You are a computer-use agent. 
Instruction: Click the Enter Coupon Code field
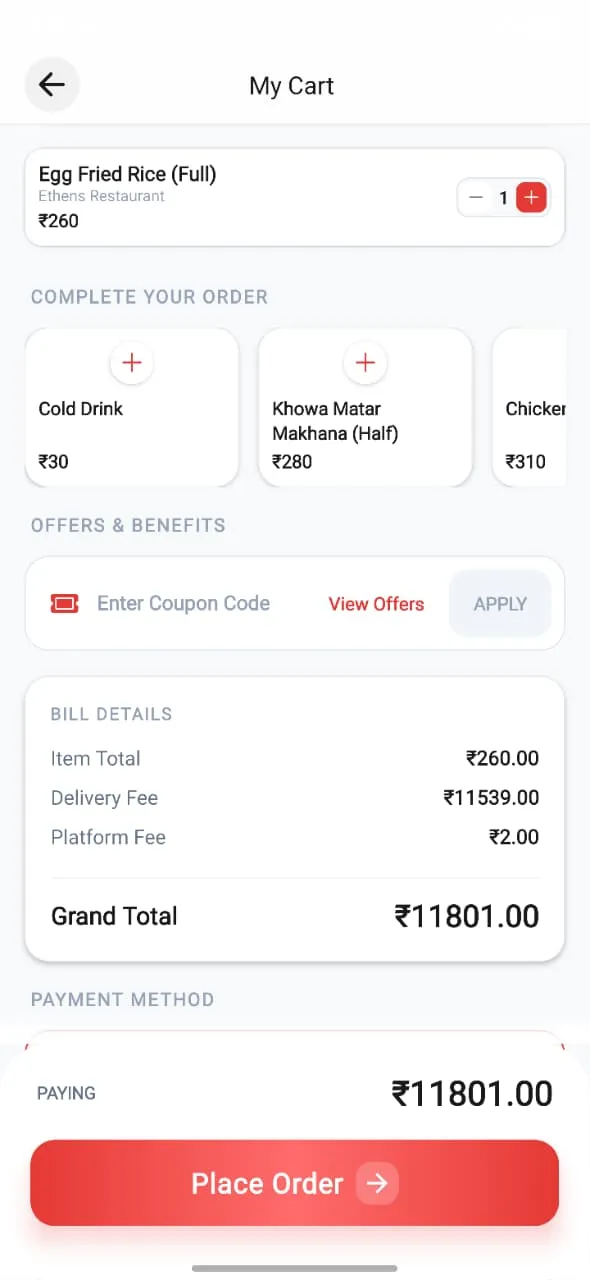click(x=183, y=603)
